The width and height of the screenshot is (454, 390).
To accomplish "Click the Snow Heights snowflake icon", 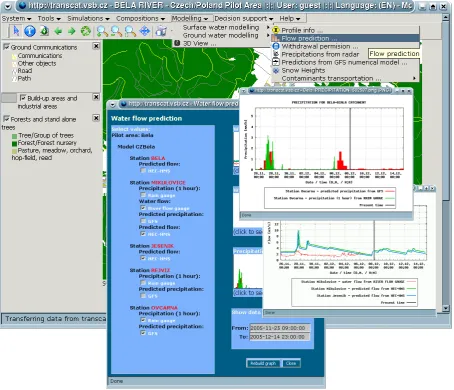I will point(276,70).
